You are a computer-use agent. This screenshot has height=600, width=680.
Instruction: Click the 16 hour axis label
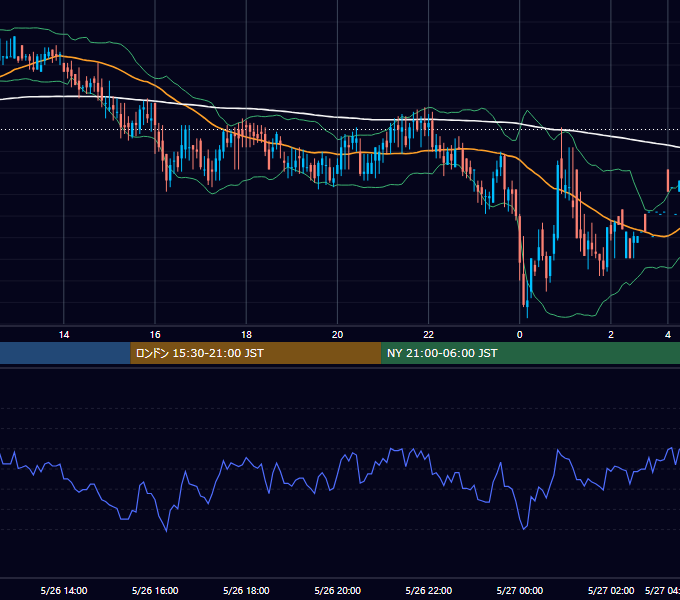point(155,335)
